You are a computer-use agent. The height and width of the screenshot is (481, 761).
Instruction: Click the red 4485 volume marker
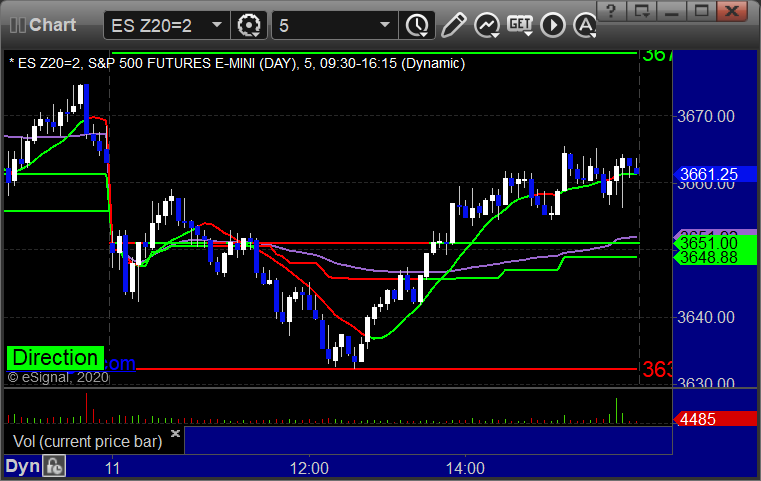pos(713,419)
